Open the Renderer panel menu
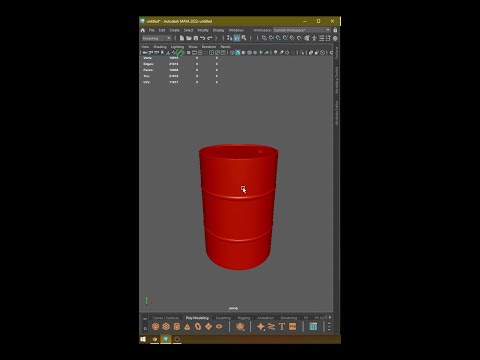The image size is (480, 360). point(209,47)
